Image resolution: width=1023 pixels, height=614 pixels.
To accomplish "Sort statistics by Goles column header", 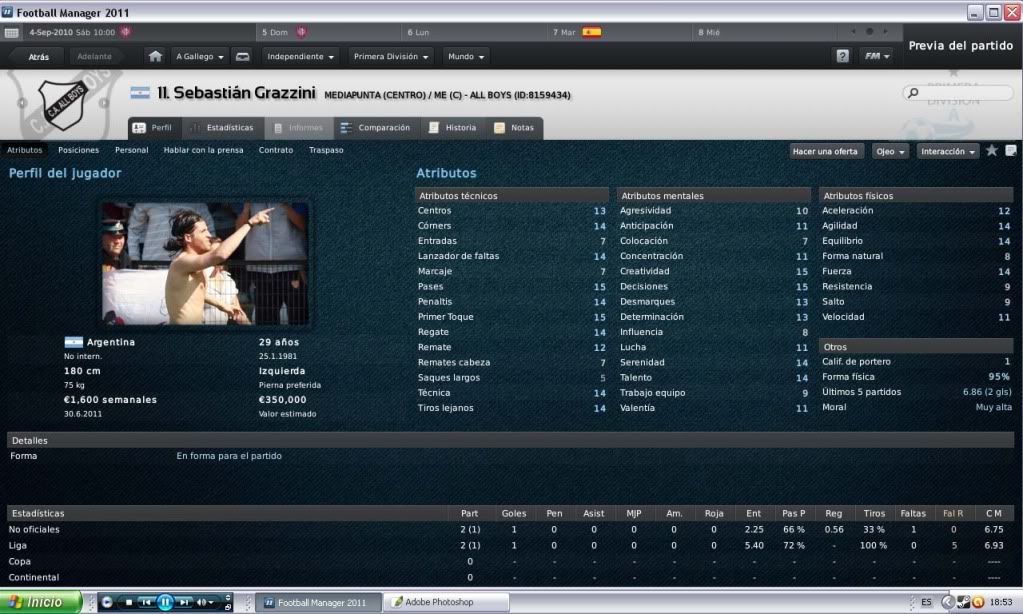I will pyautogui.click(x=513, y=514).
